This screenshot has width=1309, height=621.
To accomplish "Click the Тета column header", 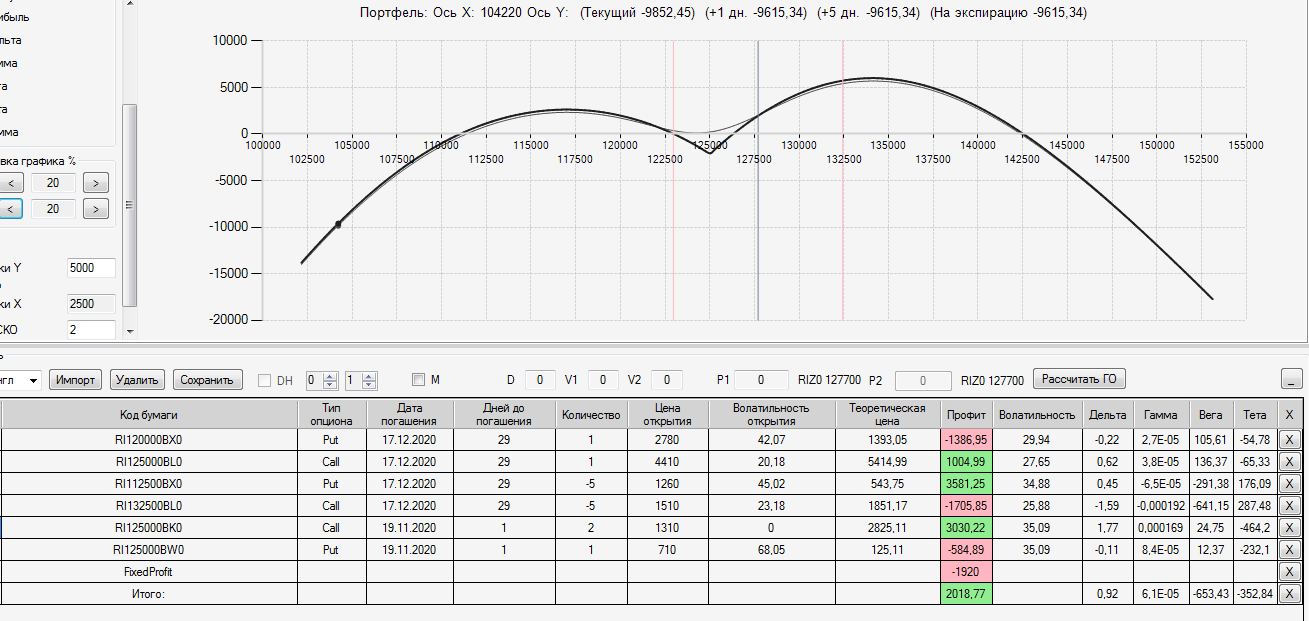I will point(1254,415).
